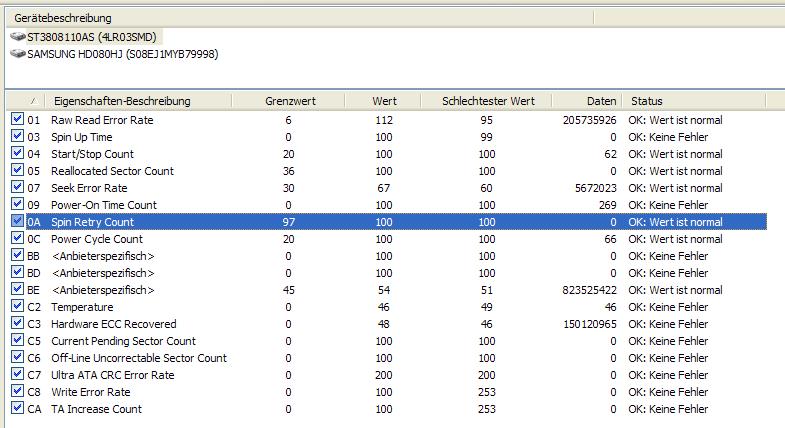Sort by the Status column header
The height and width of the screenshot is (428, 785).
pos(694,101)
